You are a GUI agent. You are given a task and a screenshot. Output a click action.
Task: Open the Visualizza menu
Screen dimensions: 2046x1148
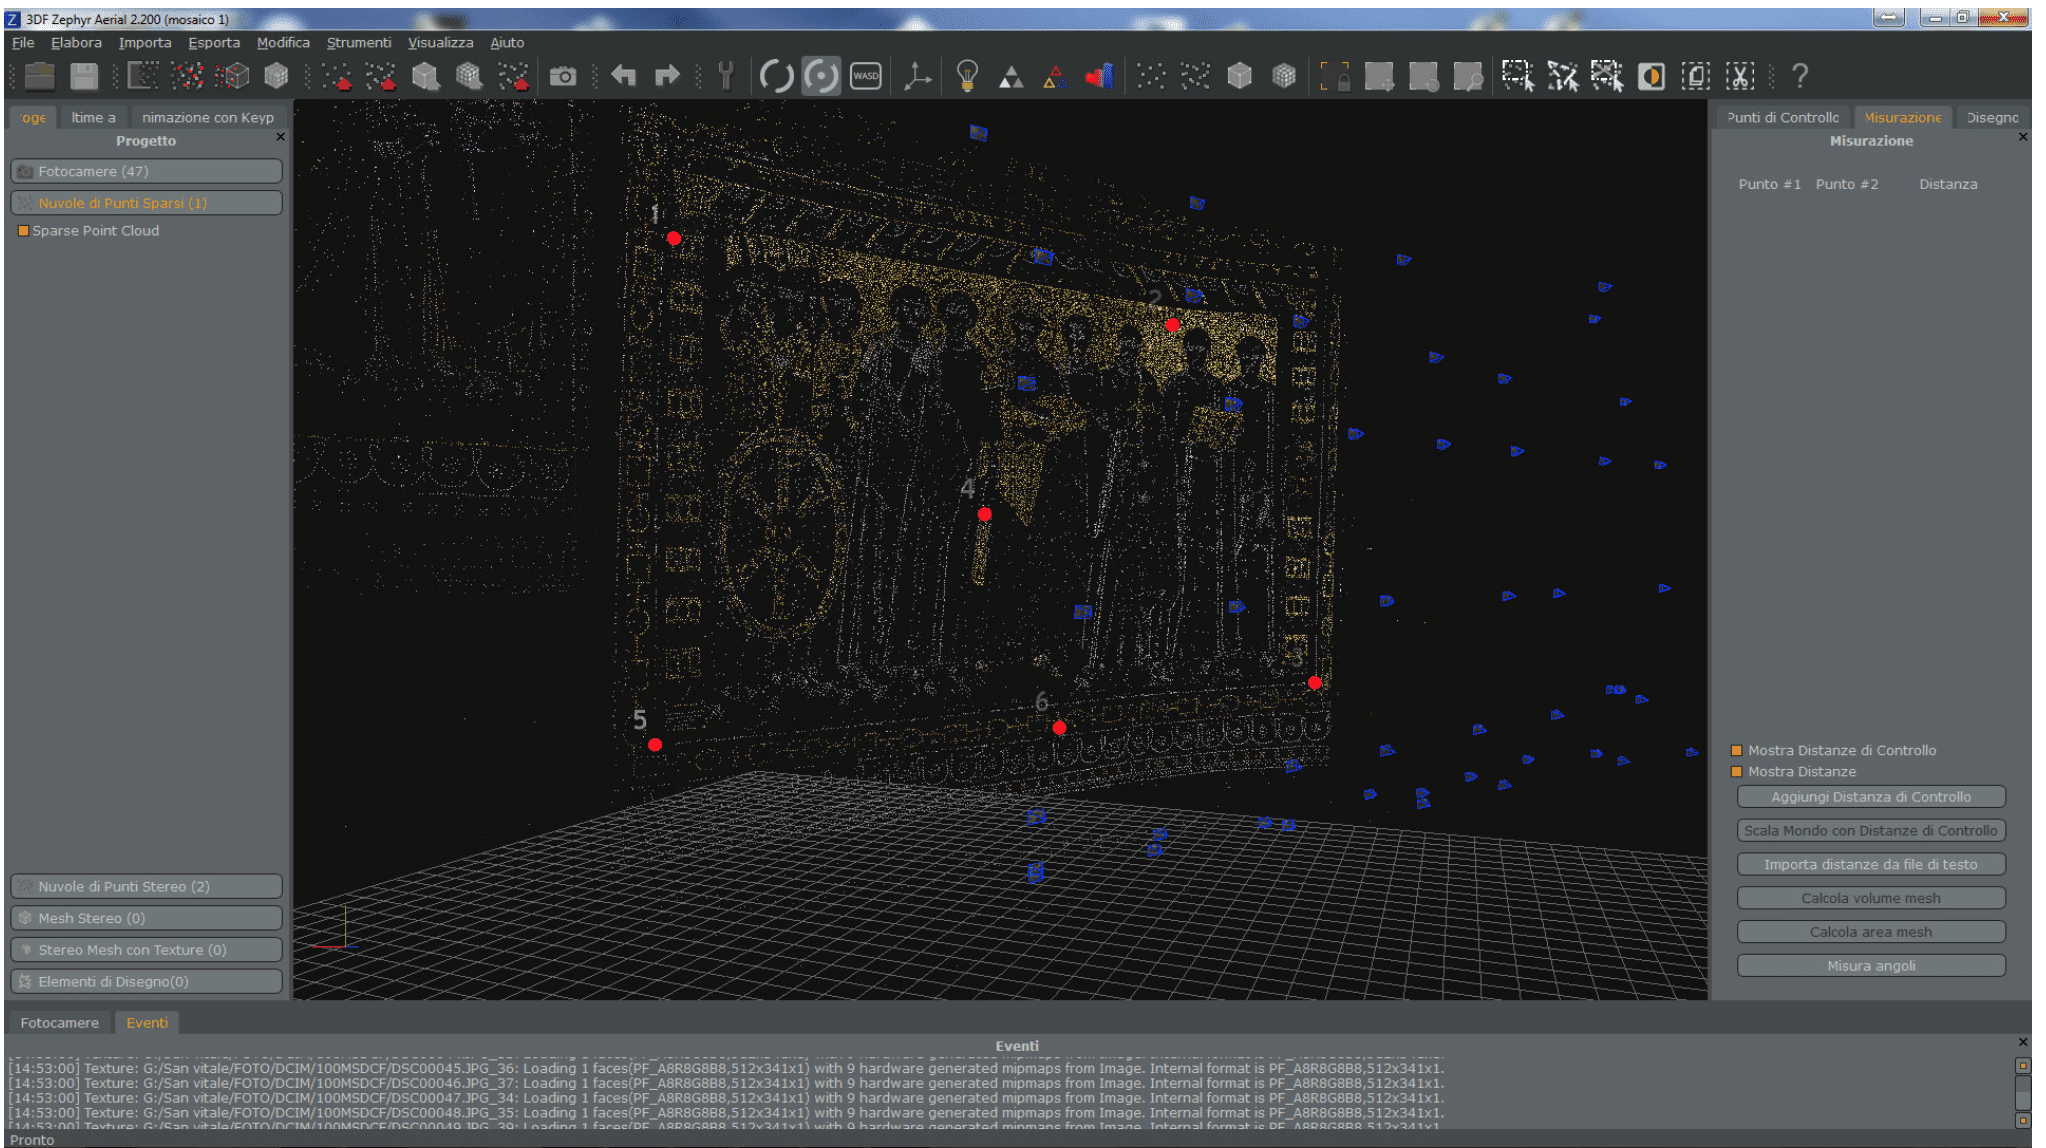click(440, 43)
